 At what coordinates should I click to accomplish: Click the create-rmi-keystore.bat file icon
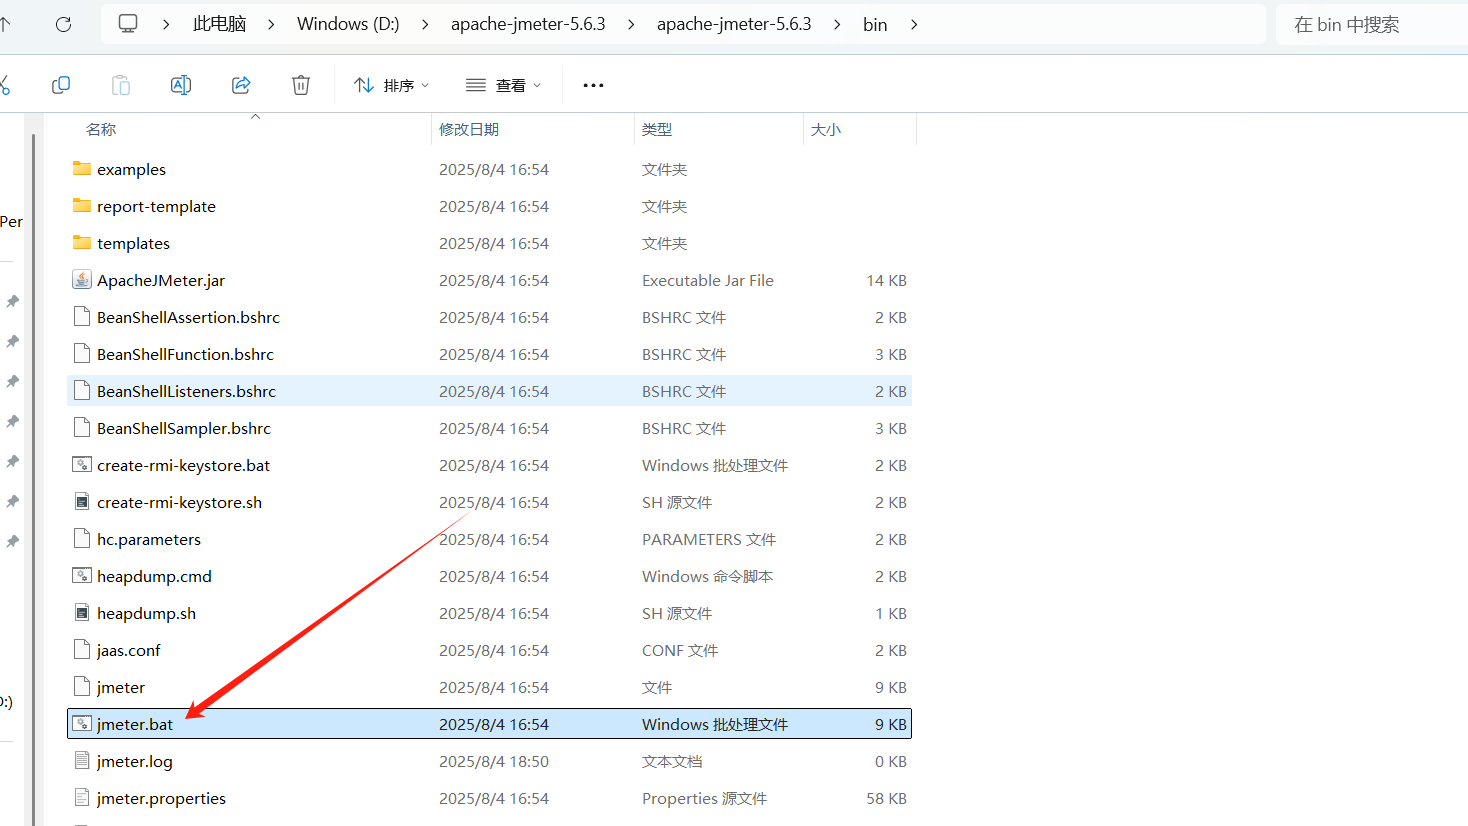(82, 465)
